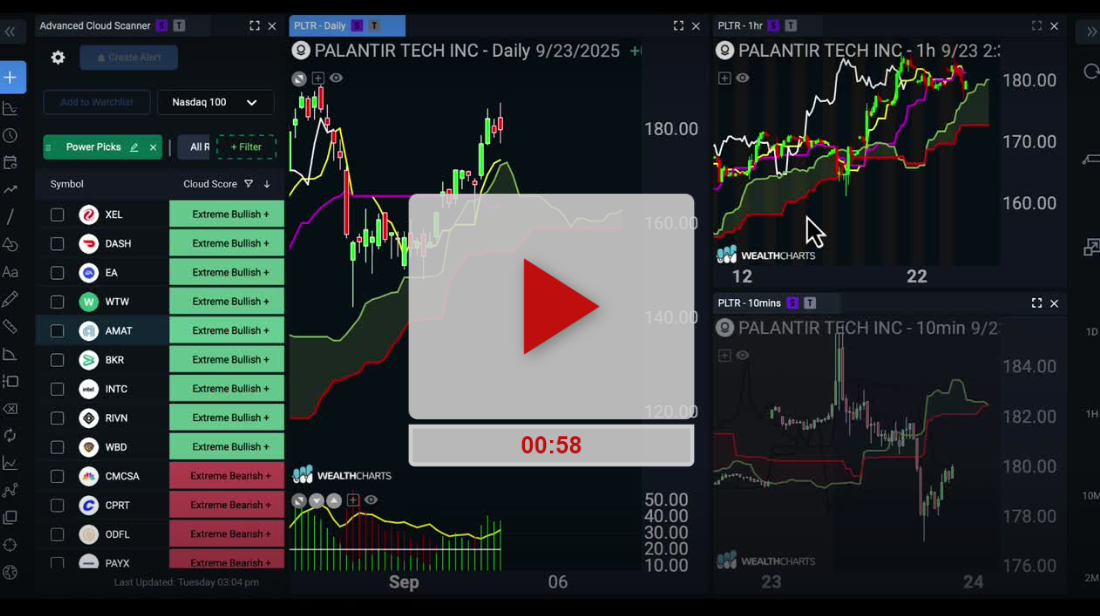Select the pencil drawing tool
1100x616 pixels.
pos(10,300)
